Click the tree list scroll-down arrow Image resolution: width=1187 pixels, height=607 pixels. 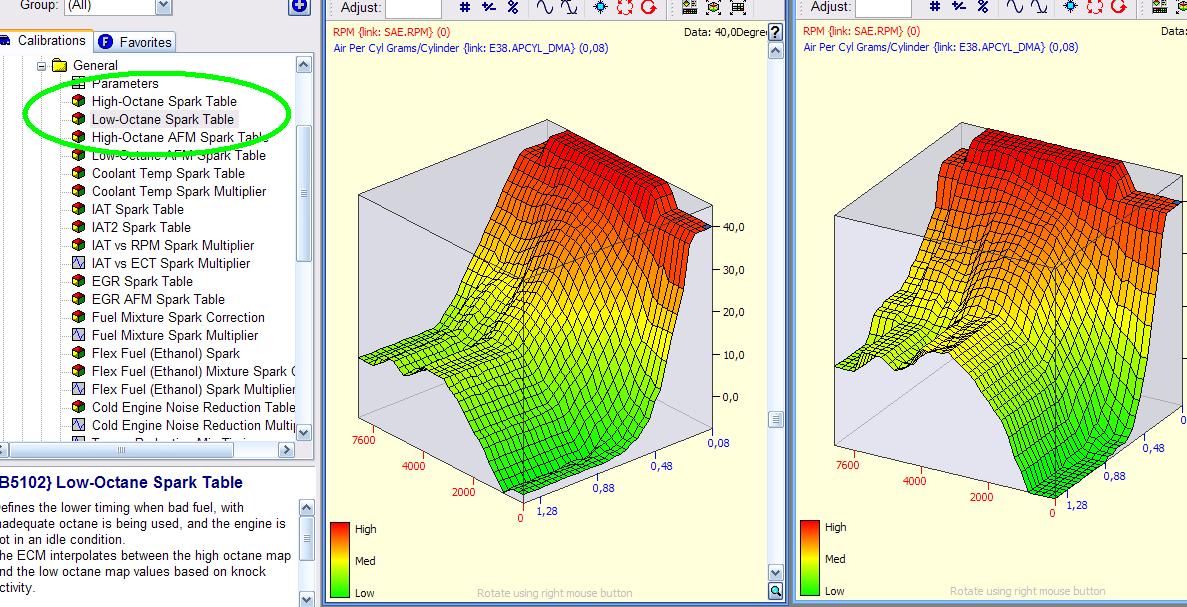[x=304, y=432]
